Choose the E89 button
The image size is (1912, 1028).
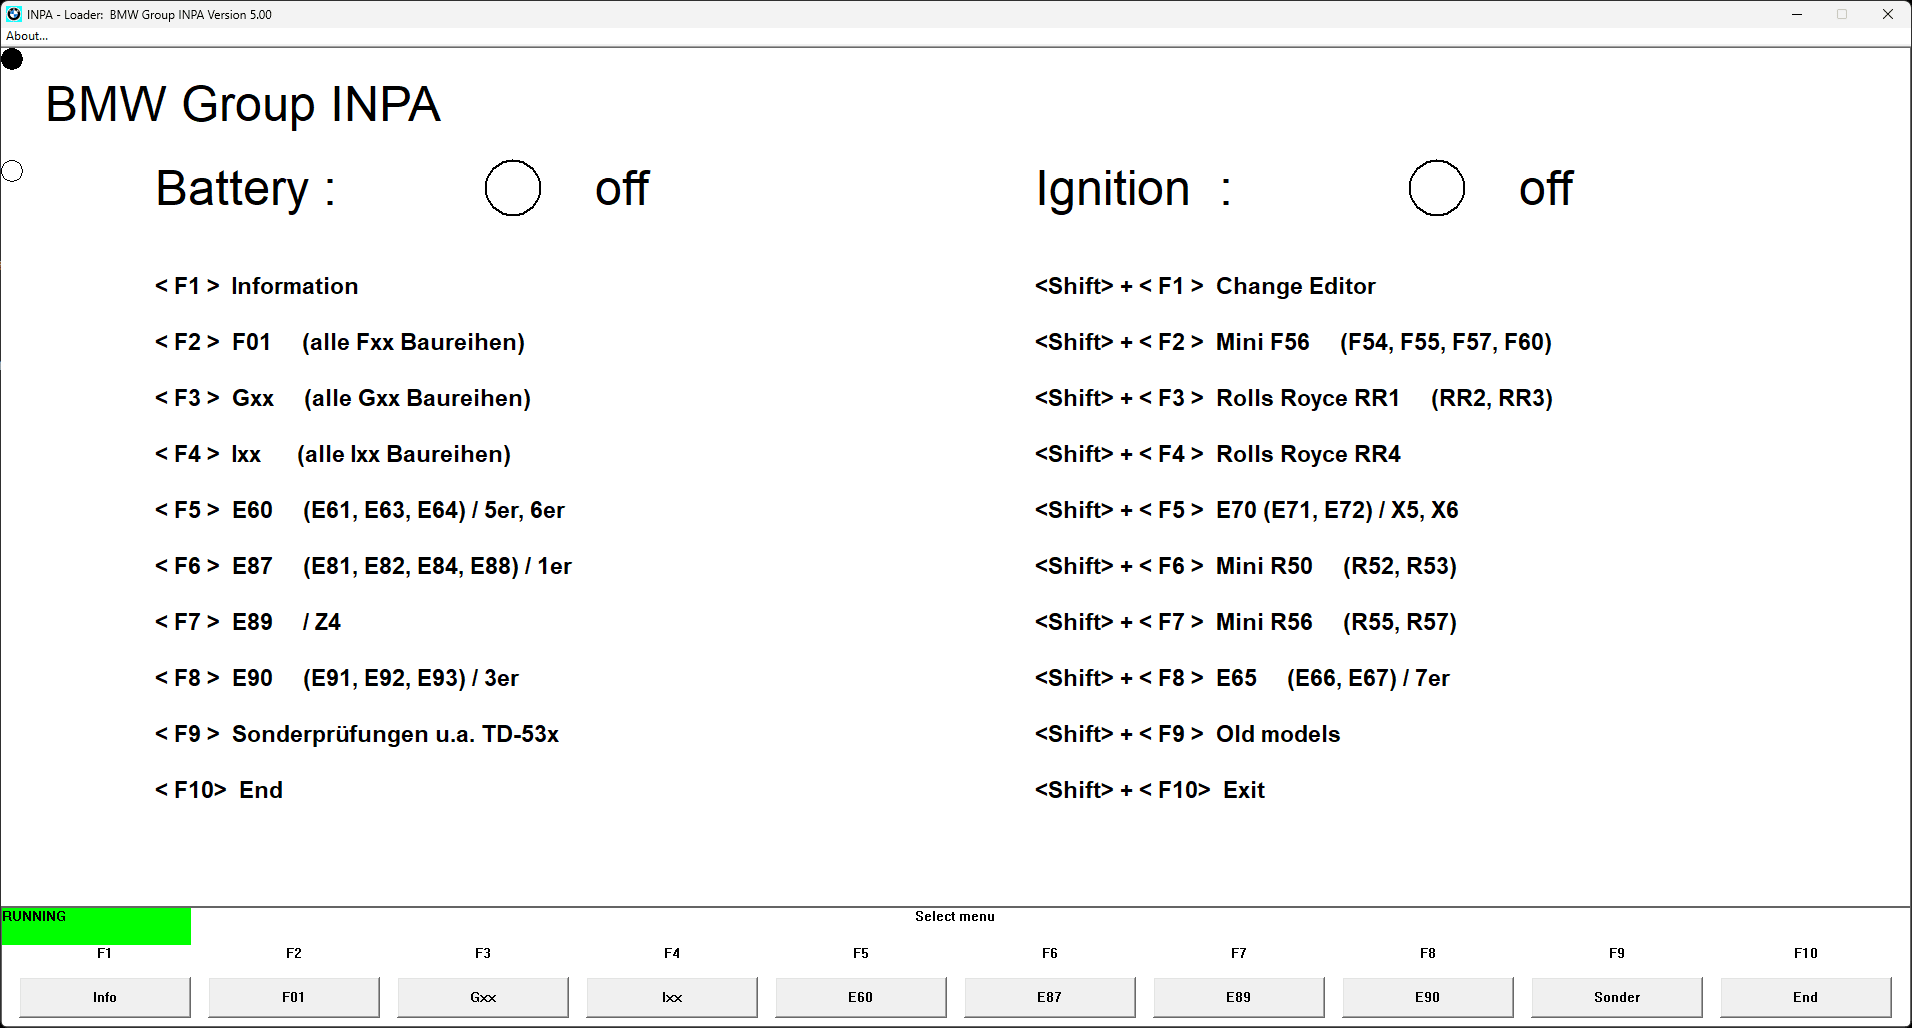[1239, 997]
